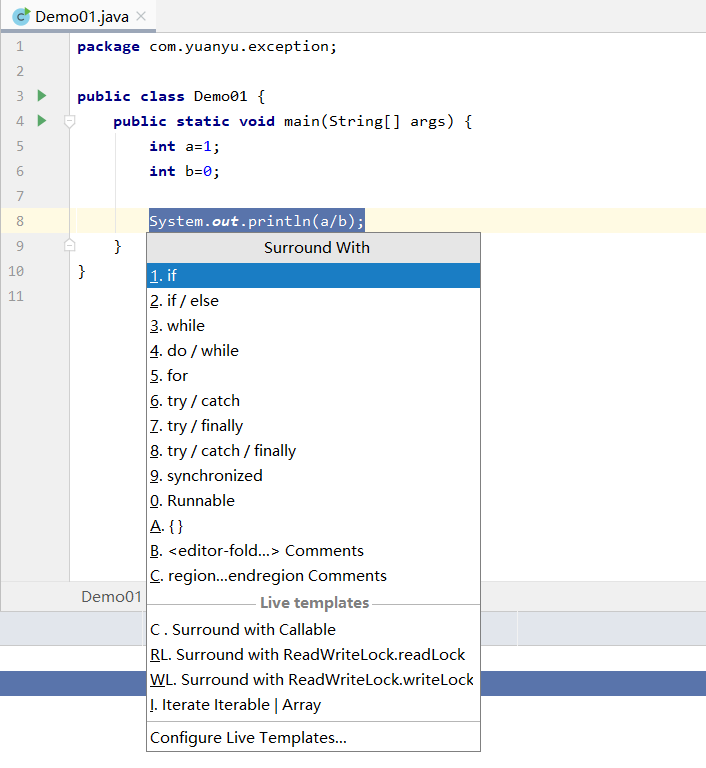The image size is (706, 768).
Task: Click the run gutter icon beside class Demo01
Action: pos(42,96)
